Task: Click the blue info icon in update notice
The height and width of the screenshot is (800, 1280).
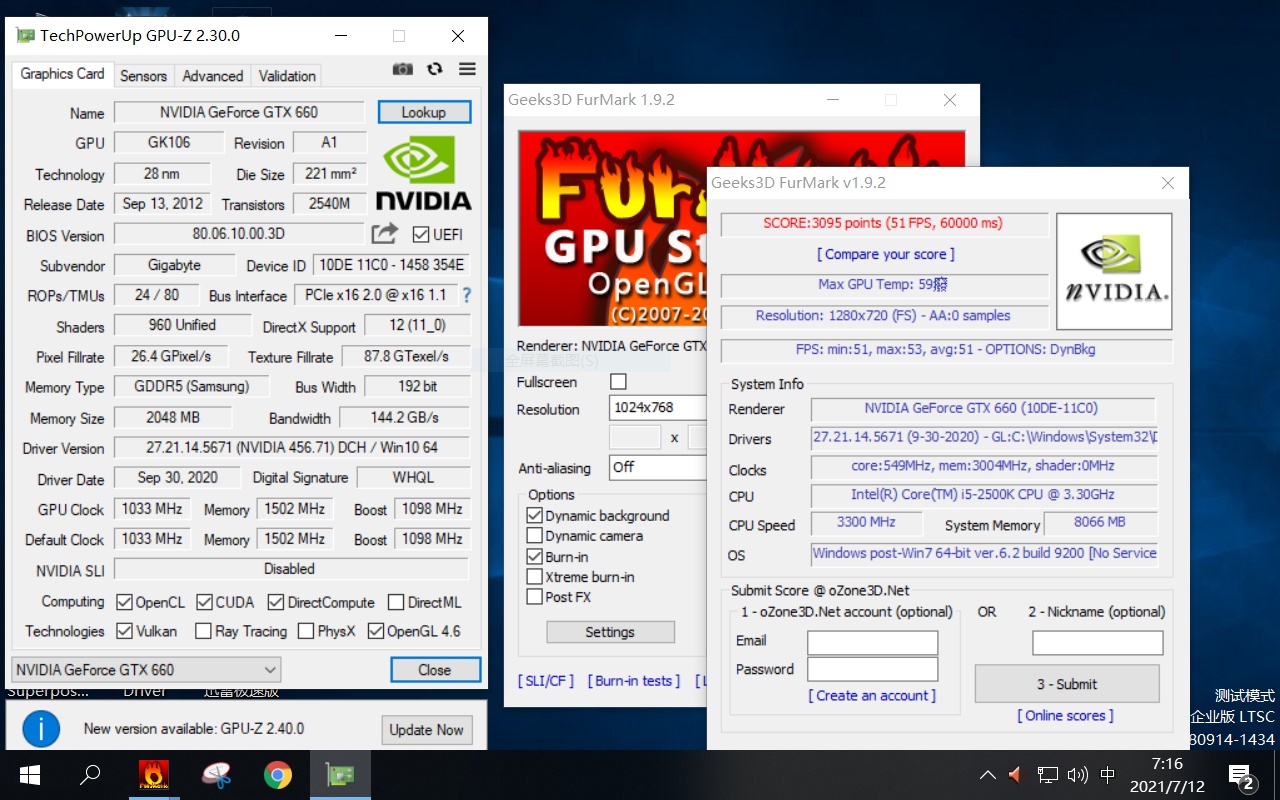Action: 41,729
